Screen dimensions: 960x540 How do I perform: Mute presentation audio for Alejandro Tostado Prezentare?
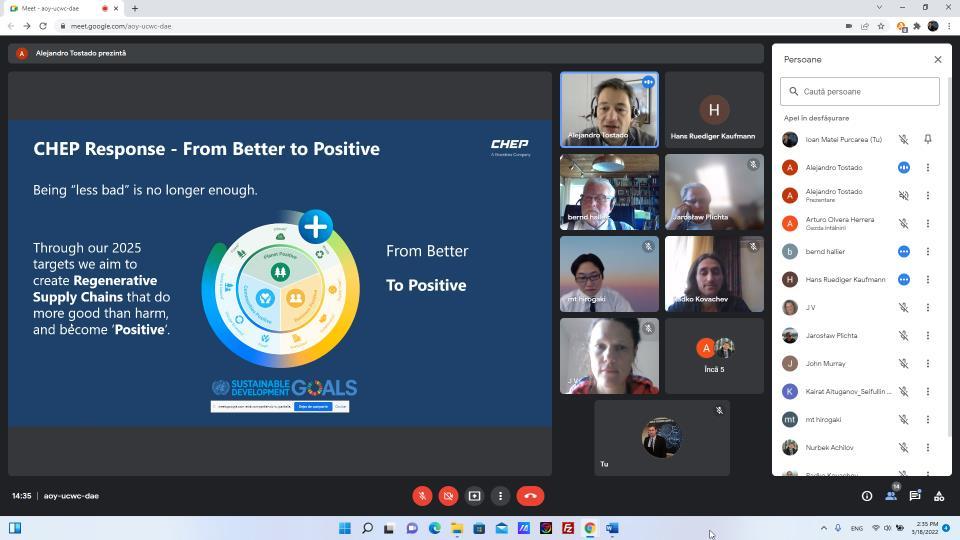904,195
